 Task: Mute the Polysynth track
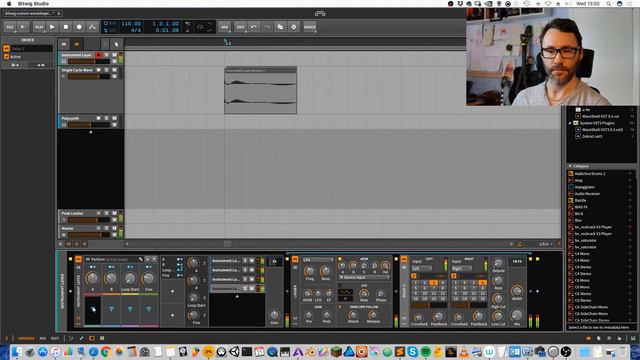[114, 118]
